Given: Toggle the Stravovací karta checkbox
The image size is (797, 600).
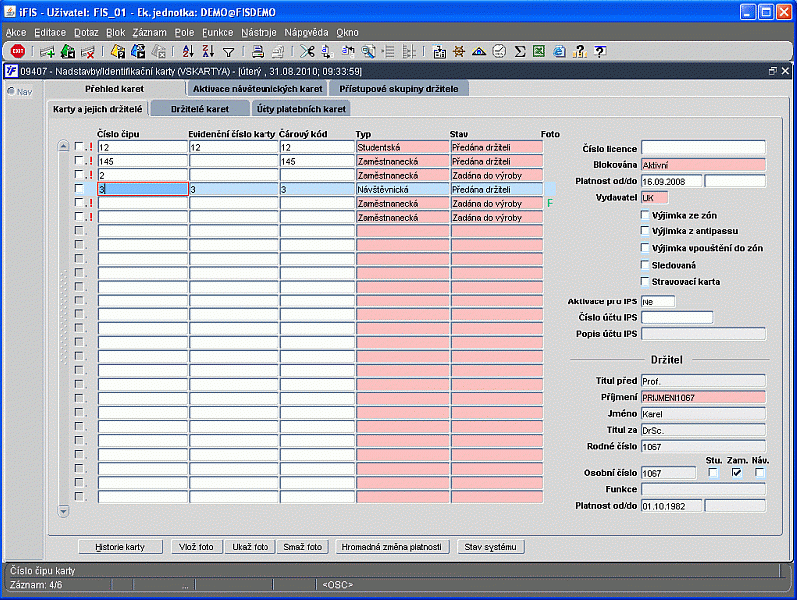Looking at the screenshot, I should pyautogui.click(x=645, y=281).
